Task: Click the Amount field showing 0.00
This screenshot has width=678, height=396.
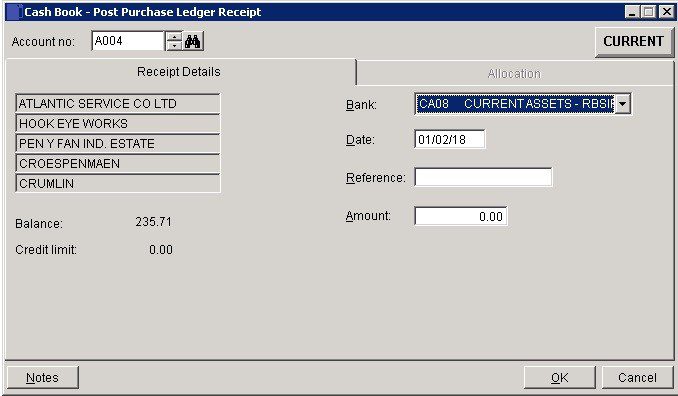Action: (x=461, y=216)
